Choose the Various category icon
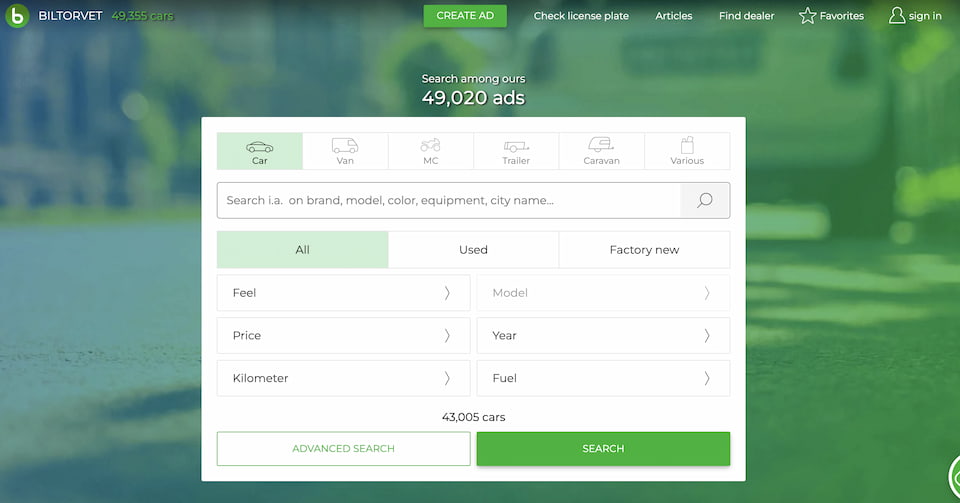Viewport: 960px width, 503px height. pyautogui.click(x=687, y=146)
